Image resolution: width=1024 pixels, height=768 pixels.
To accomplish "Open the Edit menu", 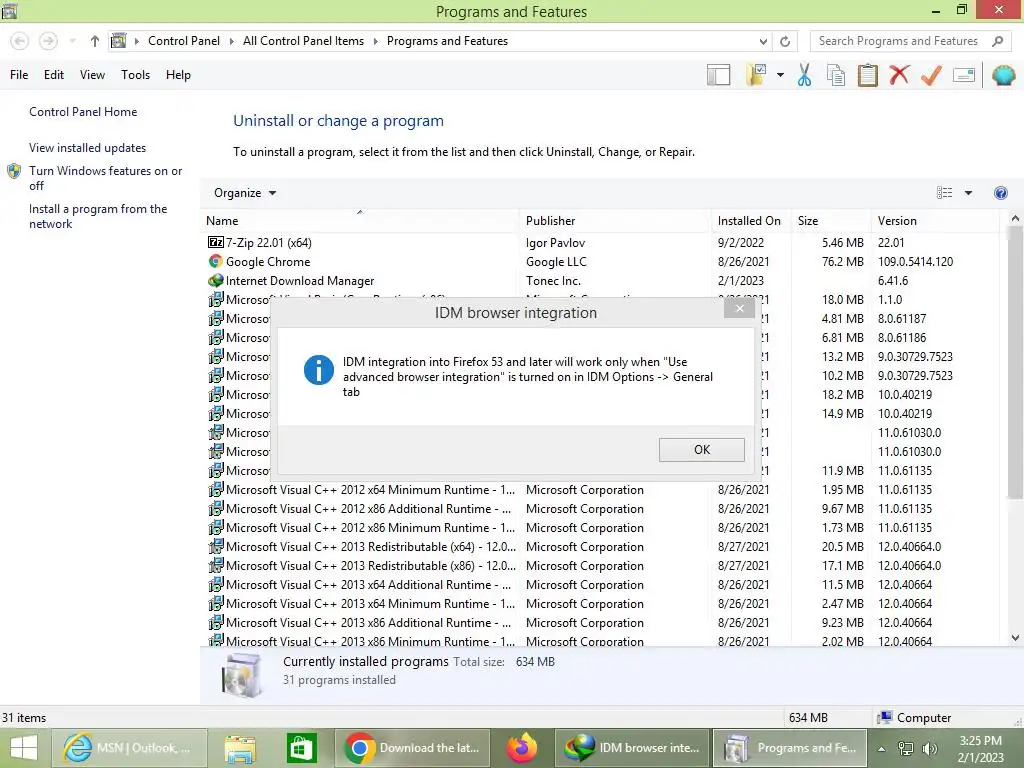I will (x=54, y=75).
